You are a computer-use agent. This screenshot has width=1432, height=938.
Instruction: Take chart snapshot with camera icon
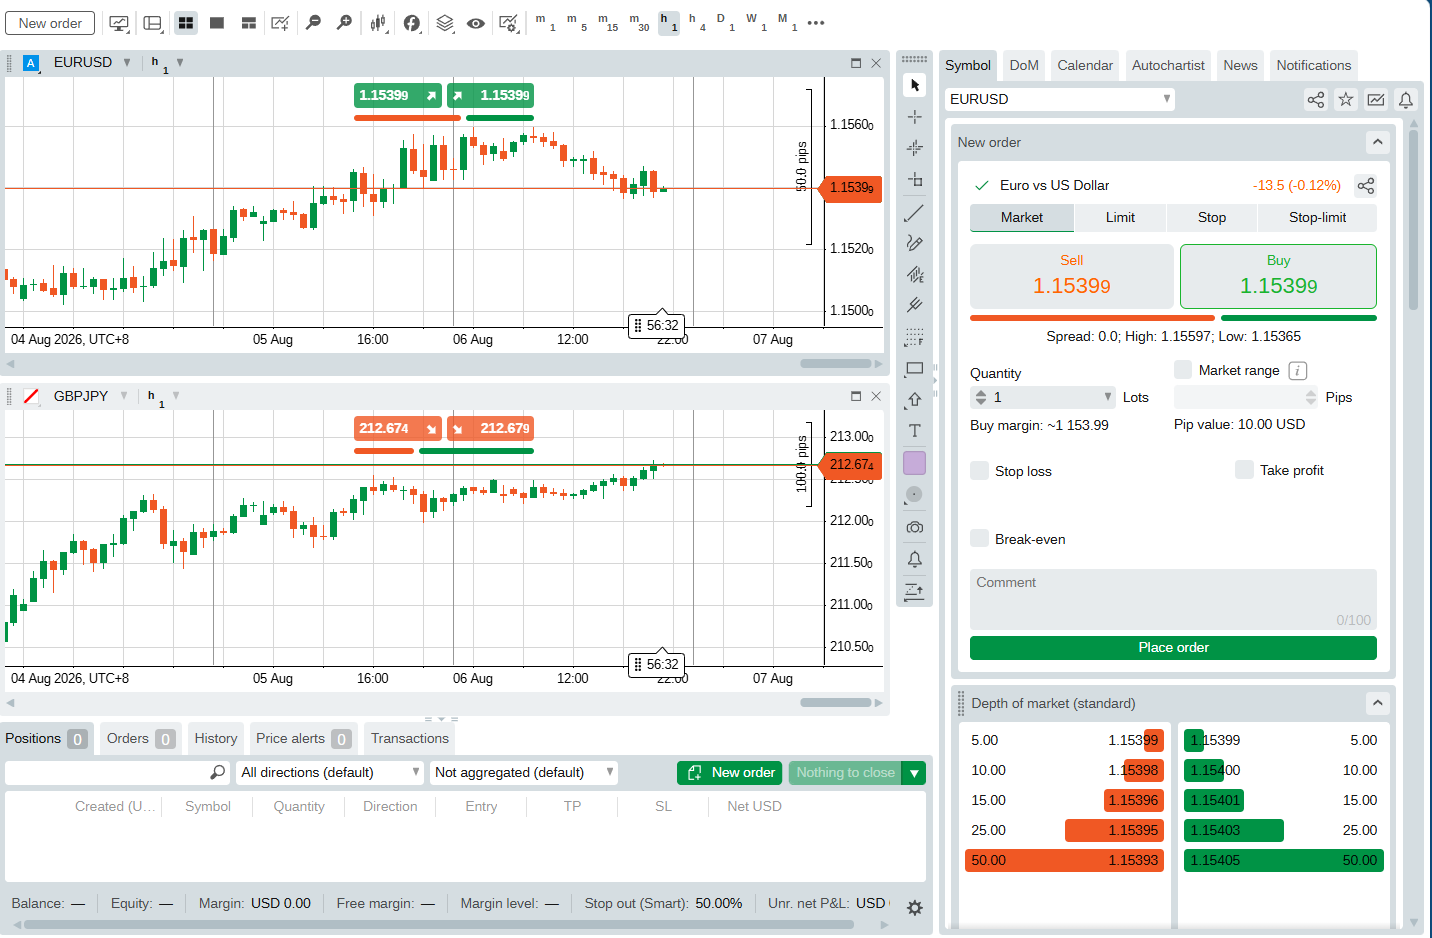tap(914, 527)
